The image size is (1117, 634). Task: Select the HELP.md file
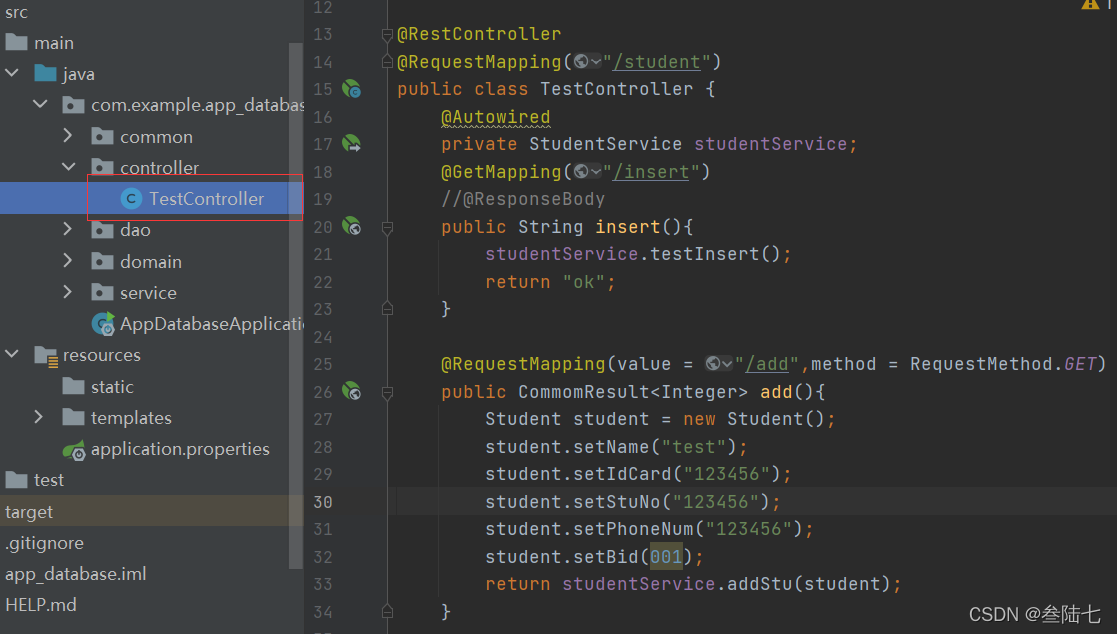click(x=41, y=605)
